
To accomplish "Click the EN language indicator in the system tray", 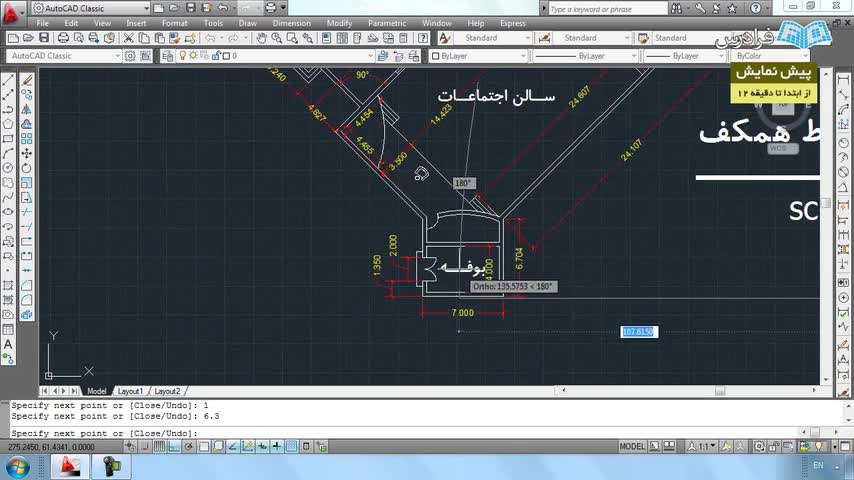I will (x=818, y=465).
